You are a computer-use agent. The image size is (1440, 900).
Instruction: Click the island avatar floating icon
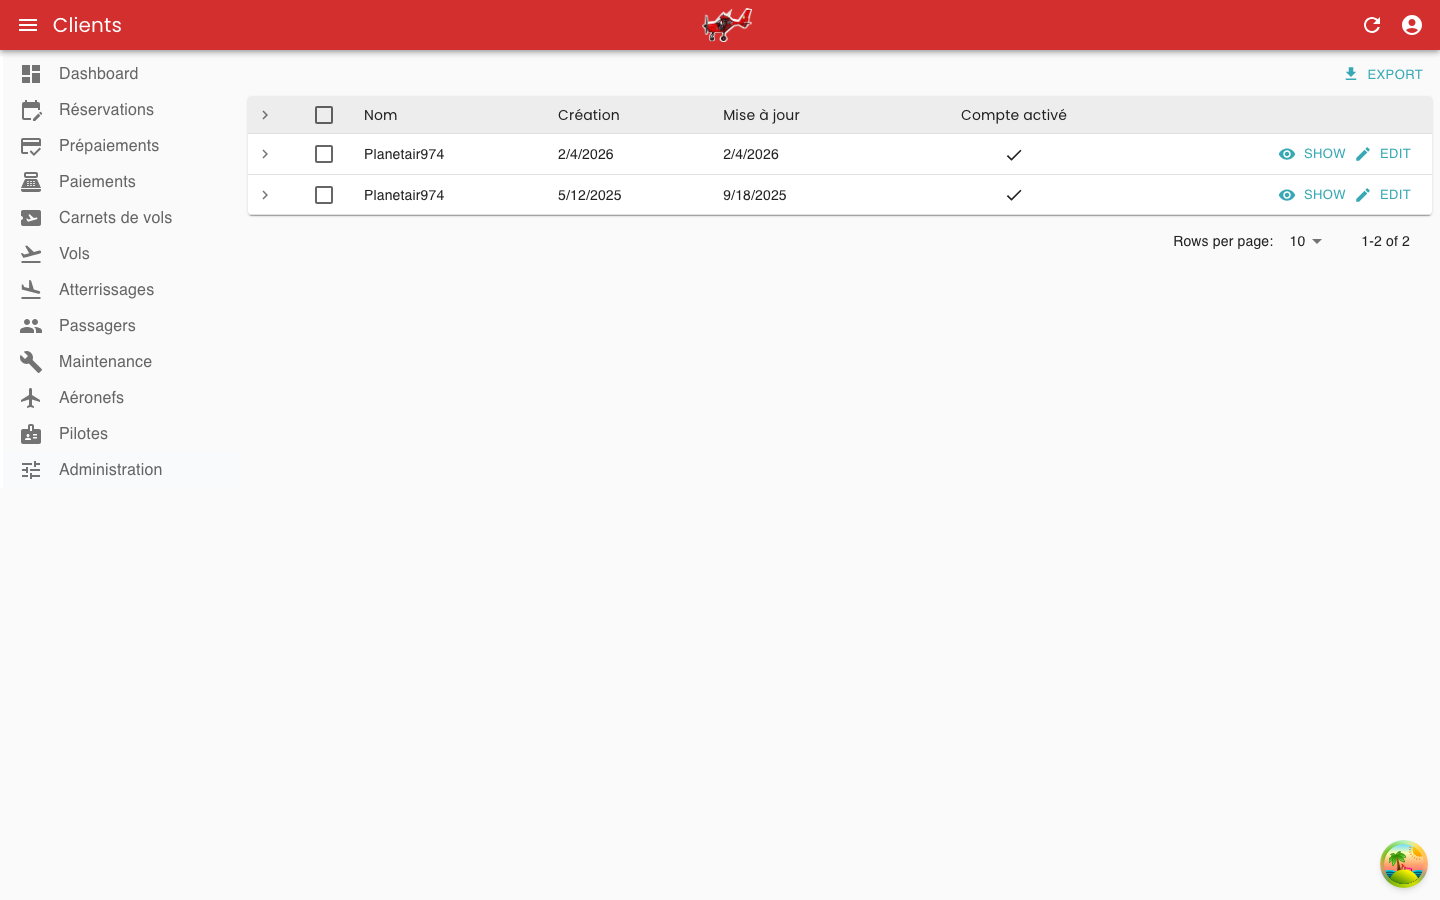pos(1403,864)
